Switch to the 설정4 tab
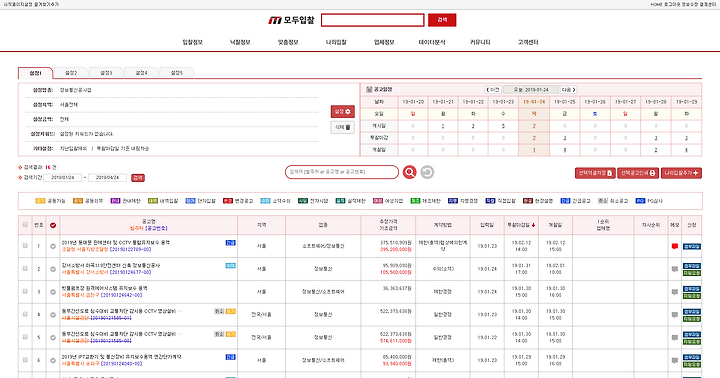The image size is (720, 378). click(x=141, y=73)
